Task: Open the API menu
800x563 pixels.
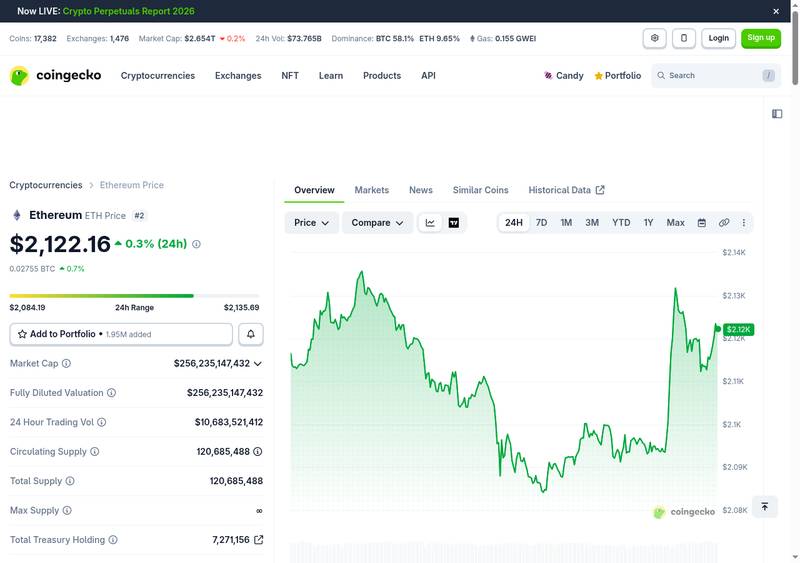Action: coord(428,76)
